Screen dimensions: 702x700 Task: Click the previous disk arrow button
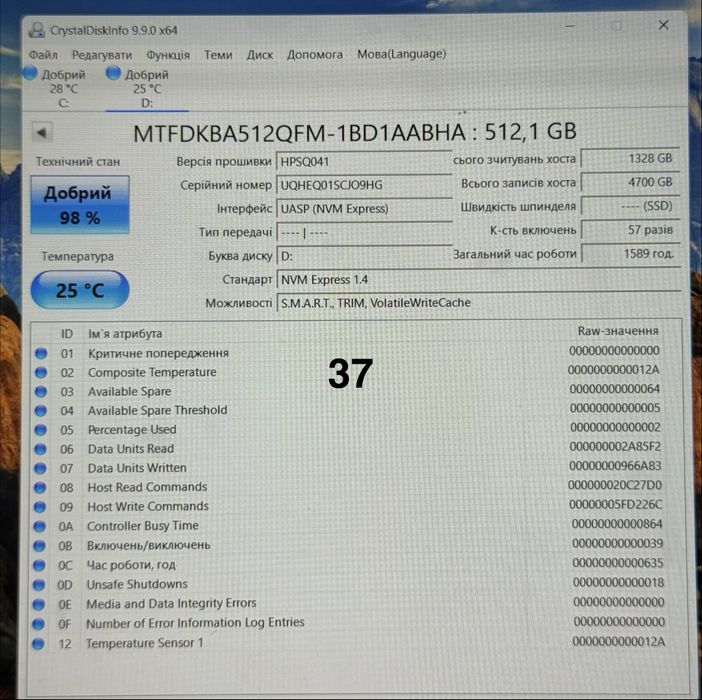coord(42,133)
